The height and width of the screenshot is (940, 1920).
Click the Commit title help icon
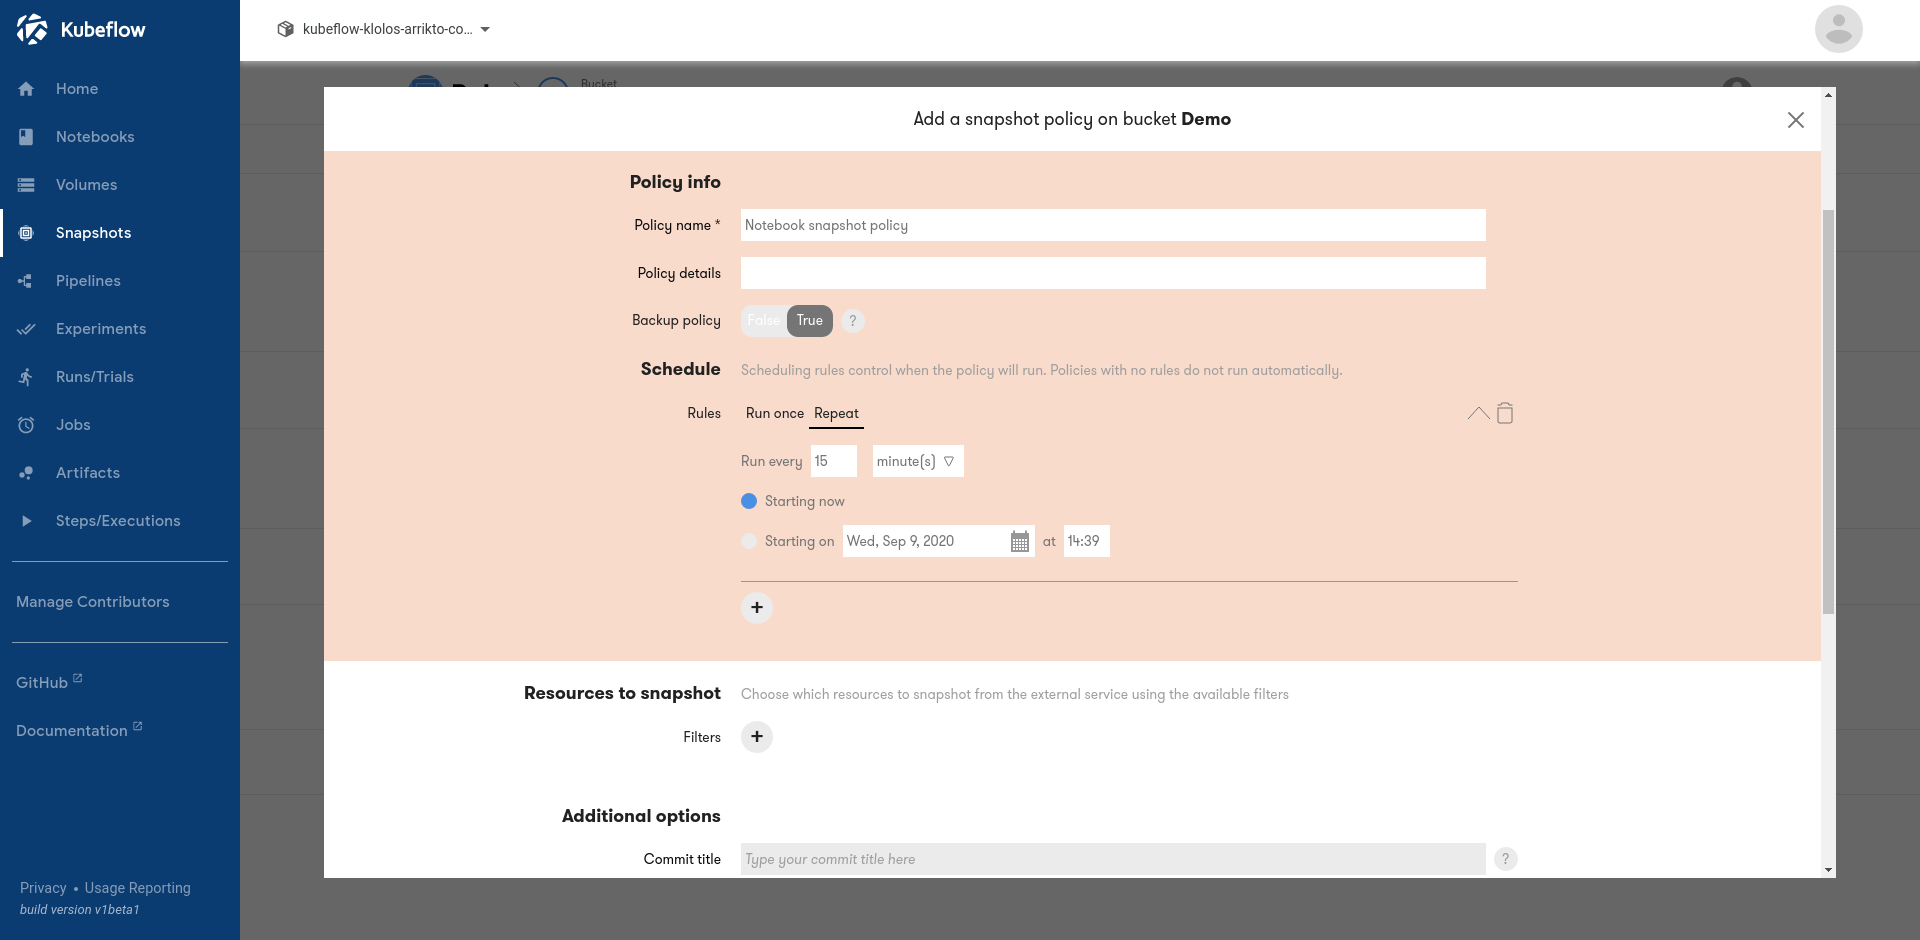click(1505, 859)
